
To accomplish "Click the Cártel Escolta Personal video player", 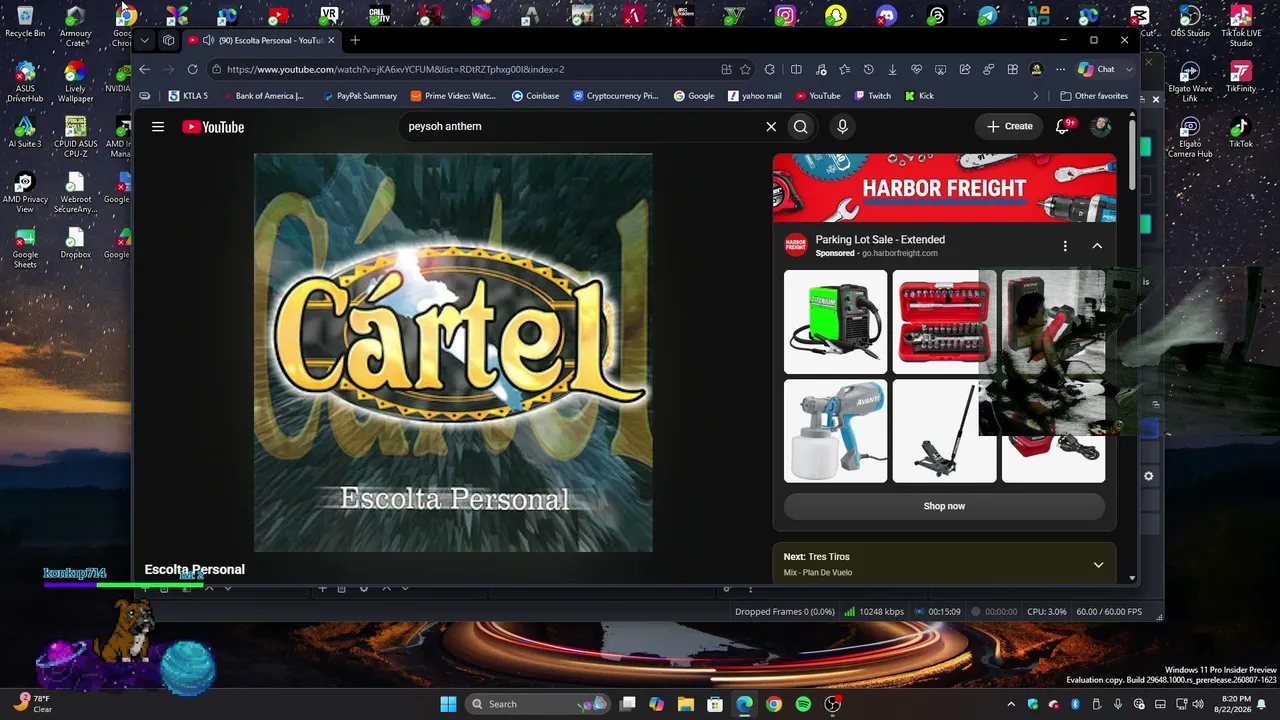I will tap(453, 352).
